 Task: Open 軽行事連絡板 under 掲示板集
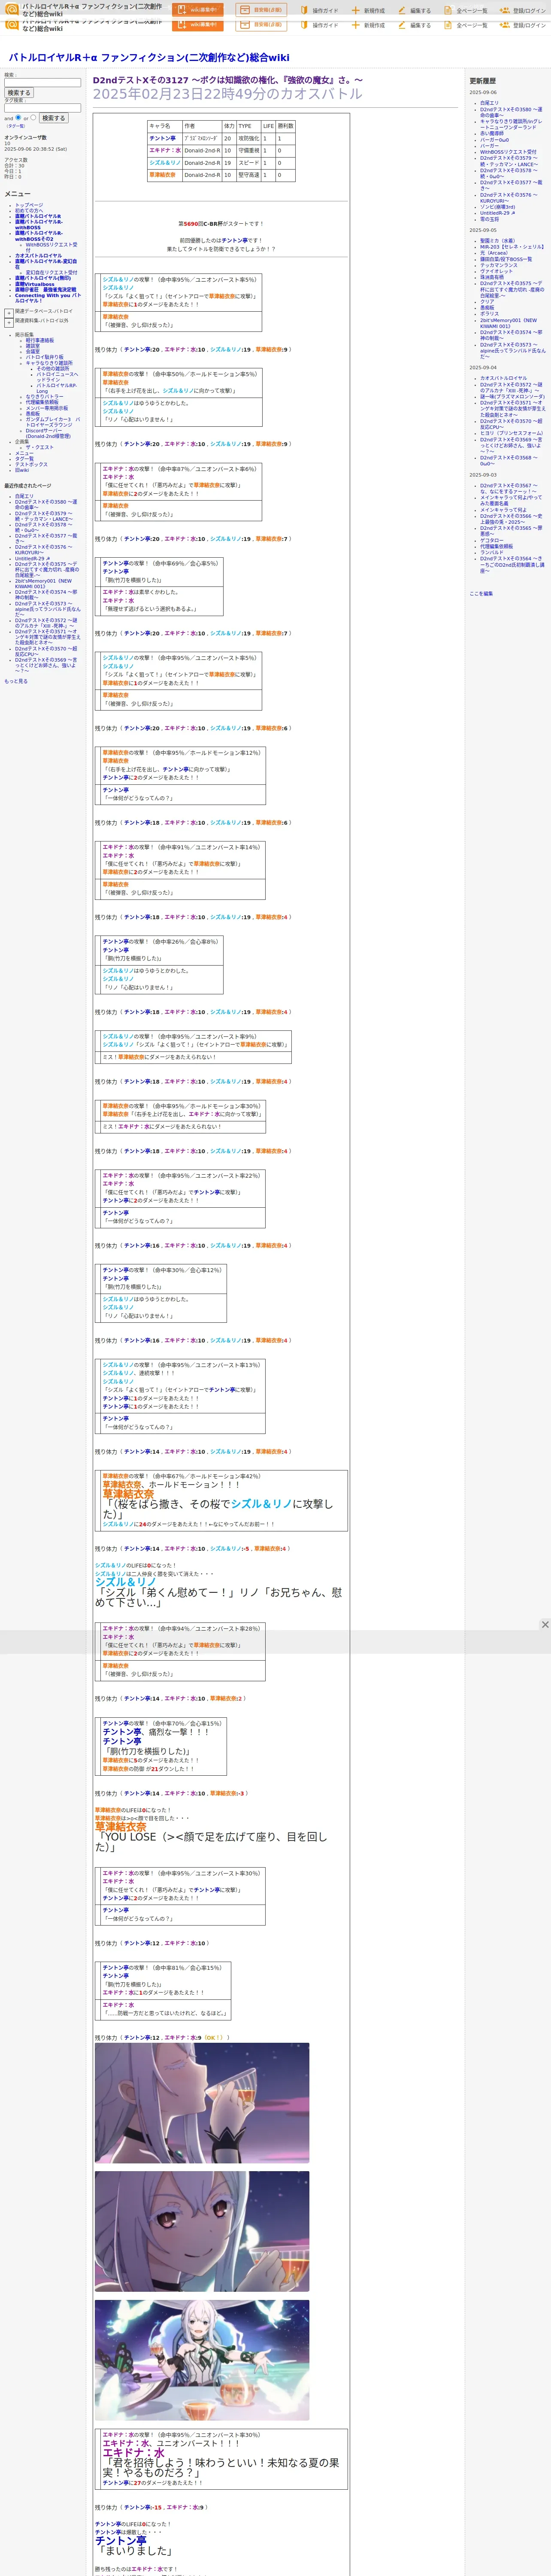pyautogui.click(x=40, y=340)
